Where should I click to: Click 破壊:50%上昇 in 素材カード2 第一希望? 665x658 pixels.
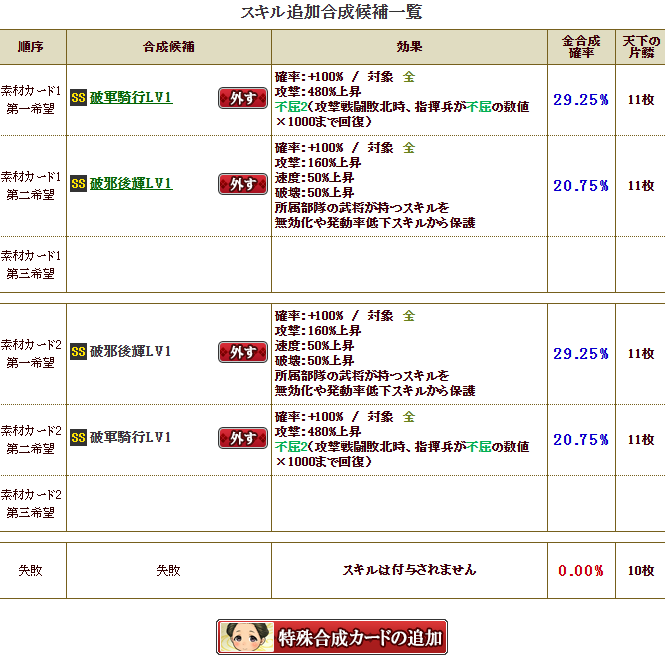(314, 361)
